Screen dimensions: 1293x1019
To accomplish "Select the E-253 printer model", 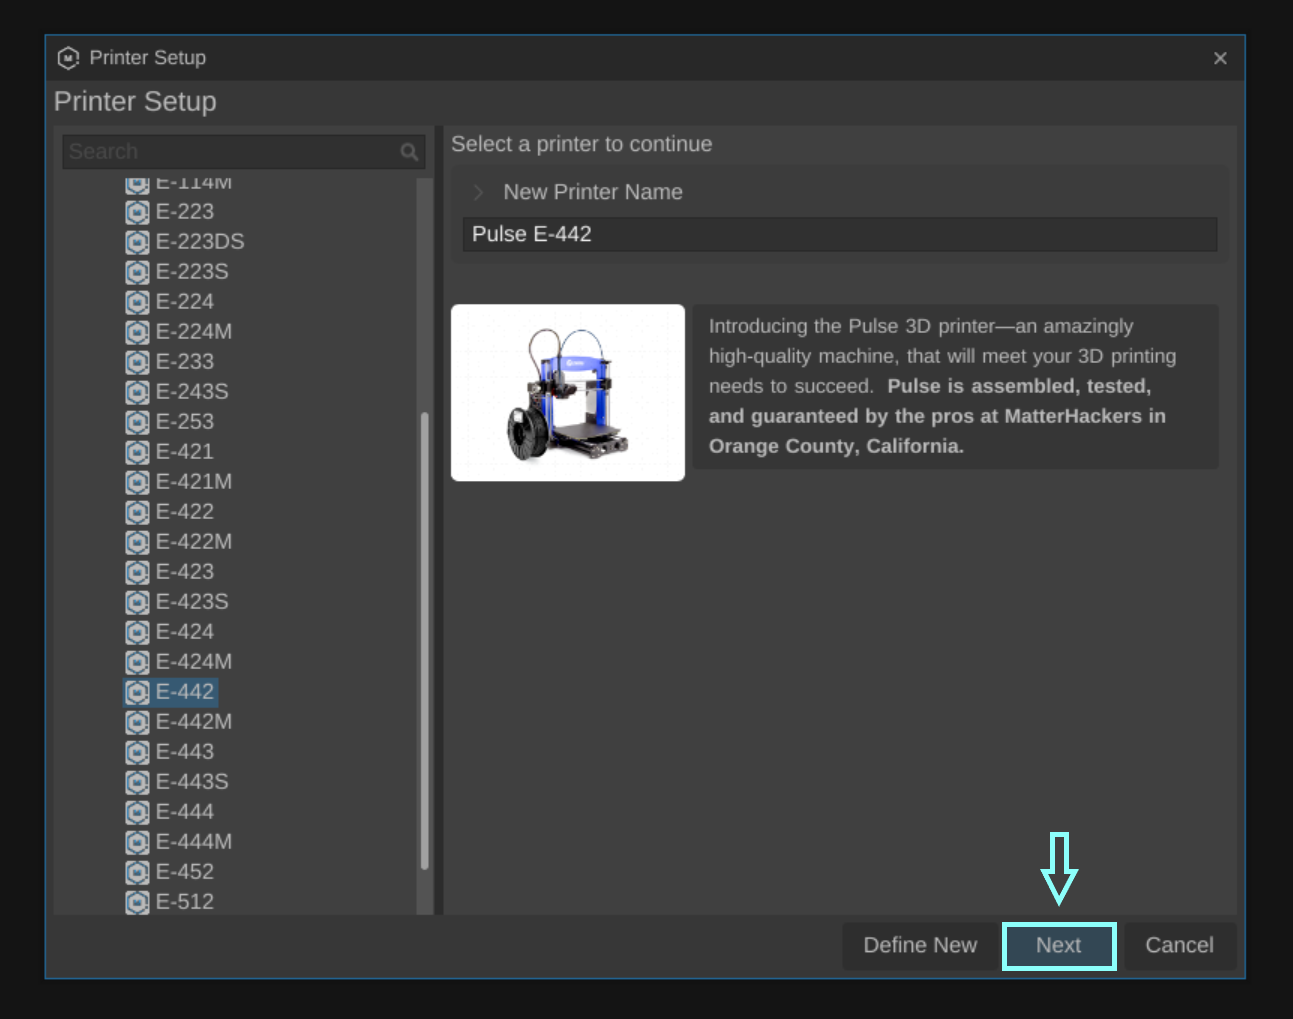I will 185,422.
